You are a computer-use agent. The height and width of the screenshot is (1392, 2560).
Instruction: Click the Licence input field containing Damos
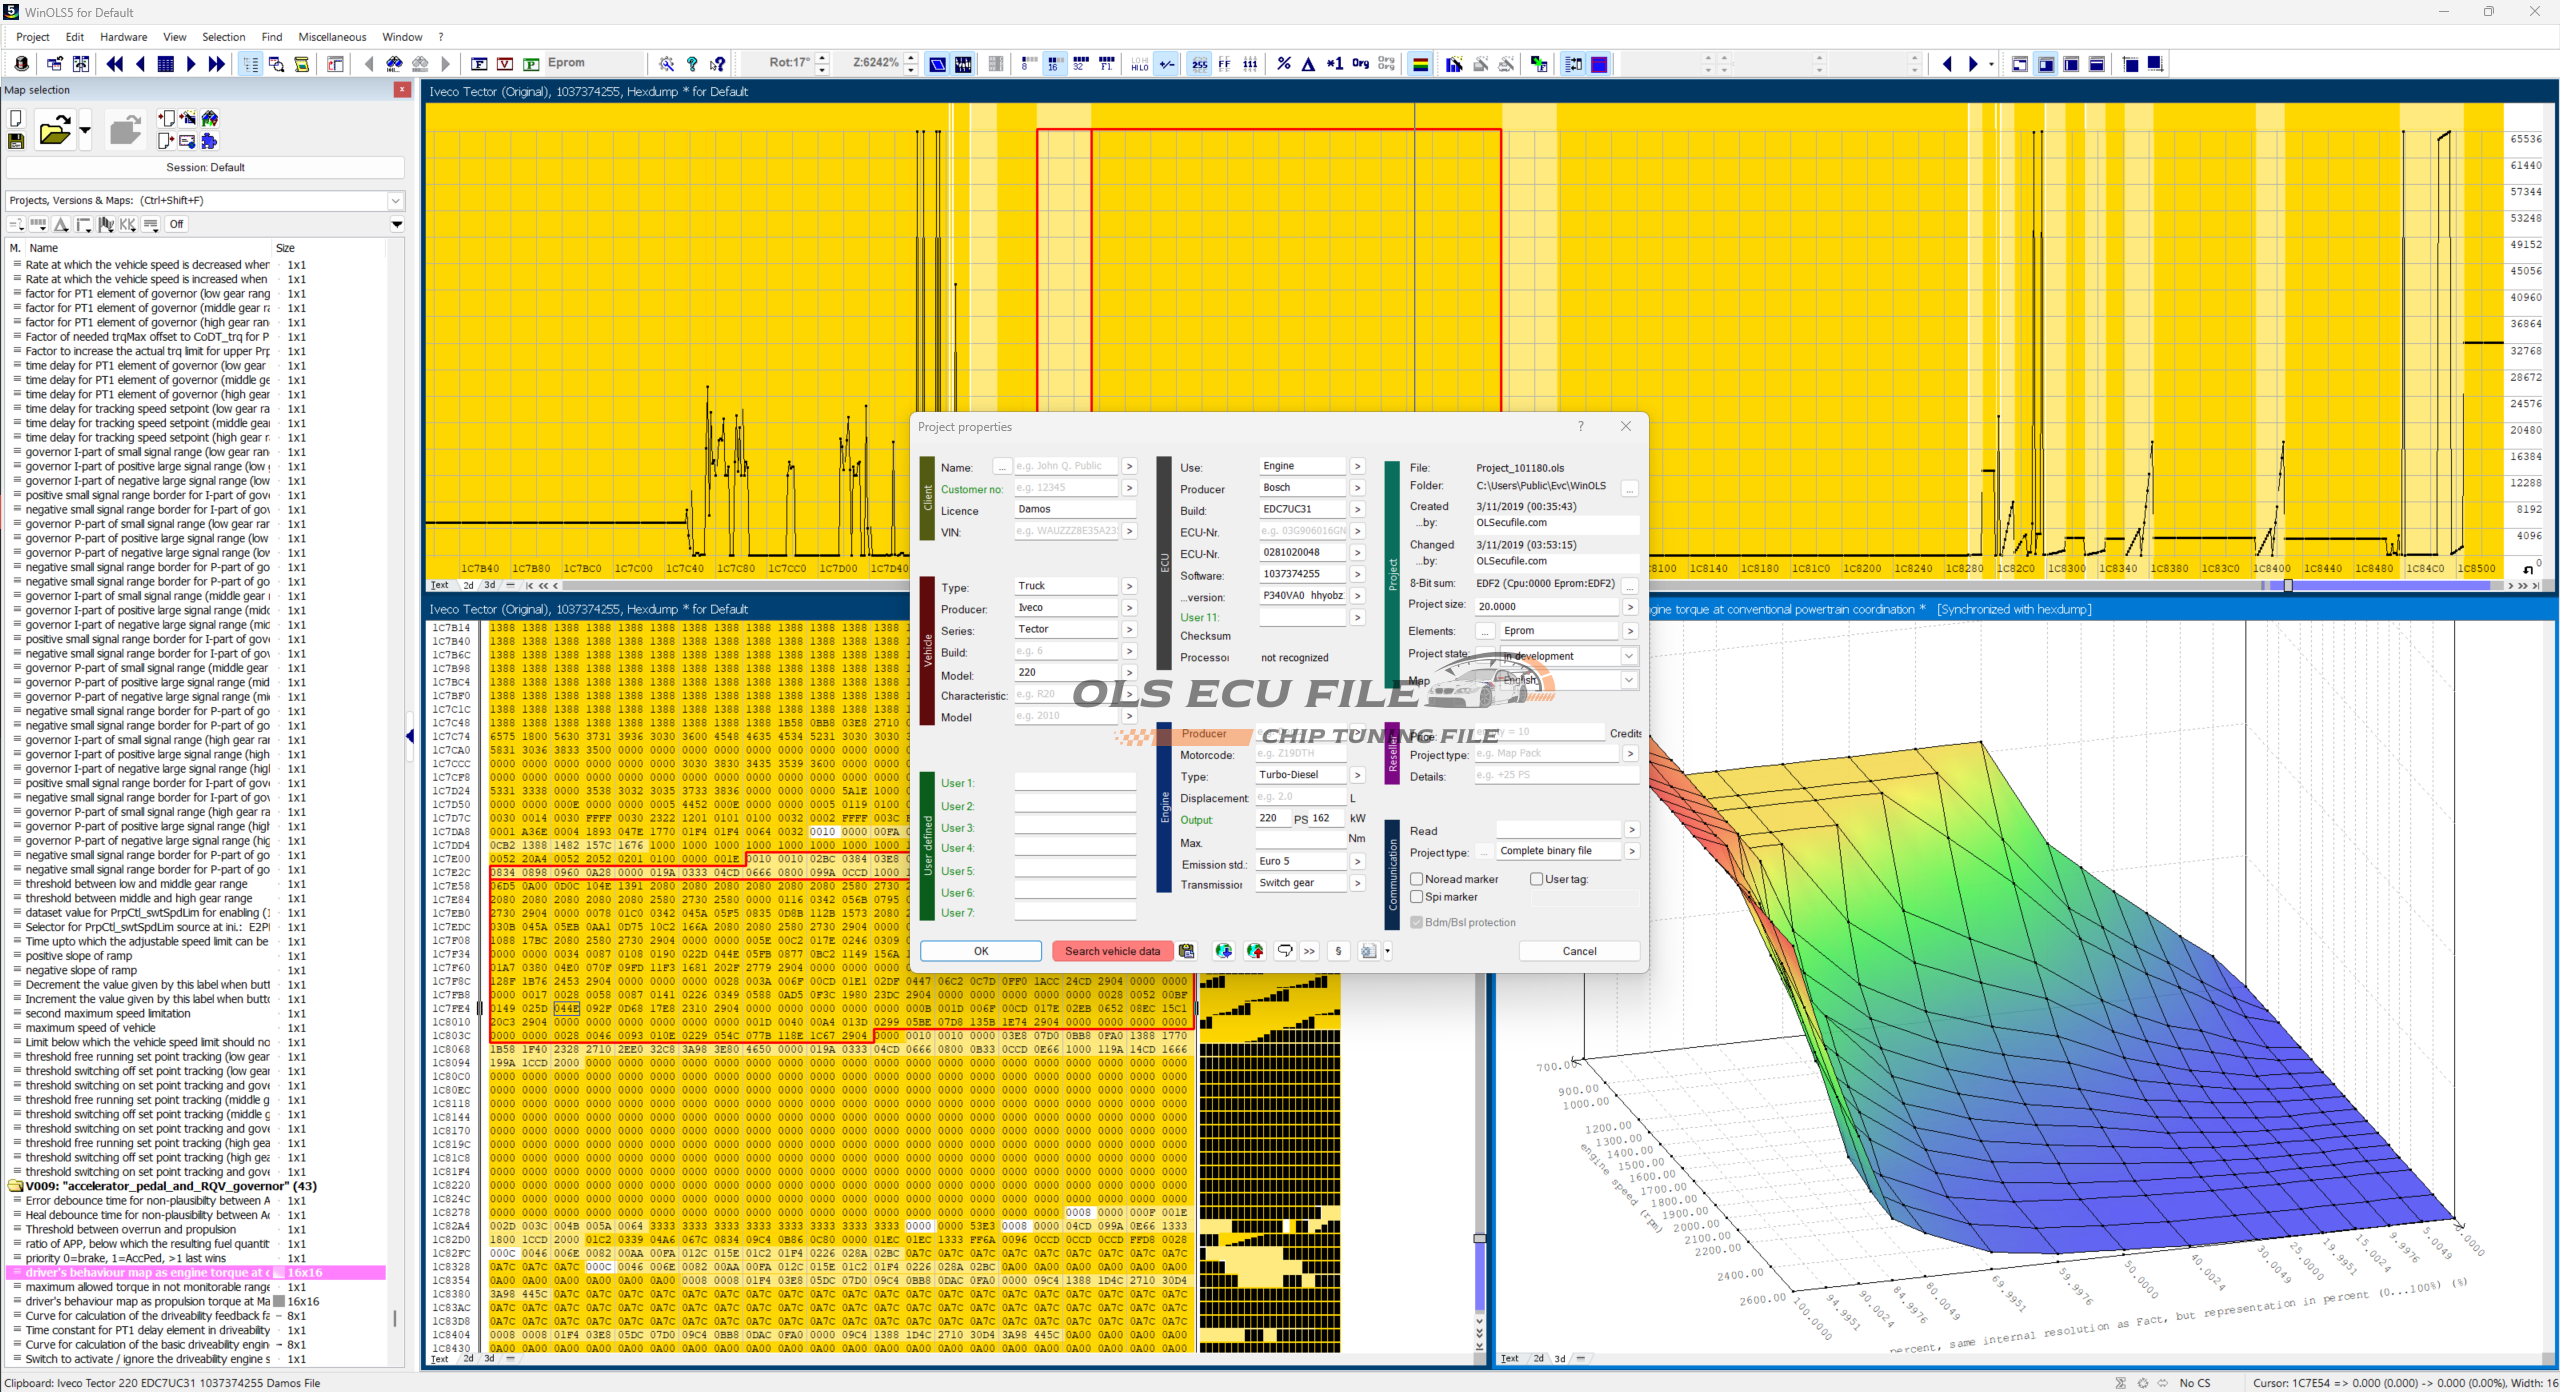[1074, 510]
